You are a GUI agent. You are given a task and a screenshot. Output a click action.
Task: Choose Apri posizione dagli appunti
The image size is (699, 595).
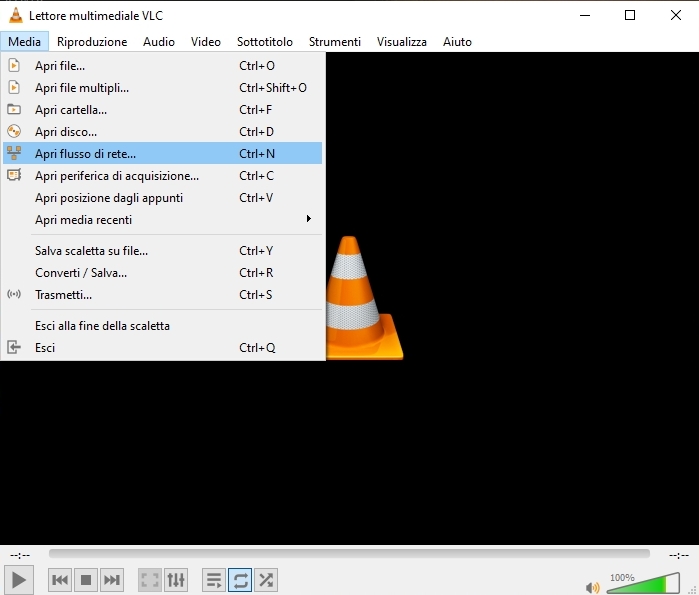pyautogui.click(x=162, y=197)
